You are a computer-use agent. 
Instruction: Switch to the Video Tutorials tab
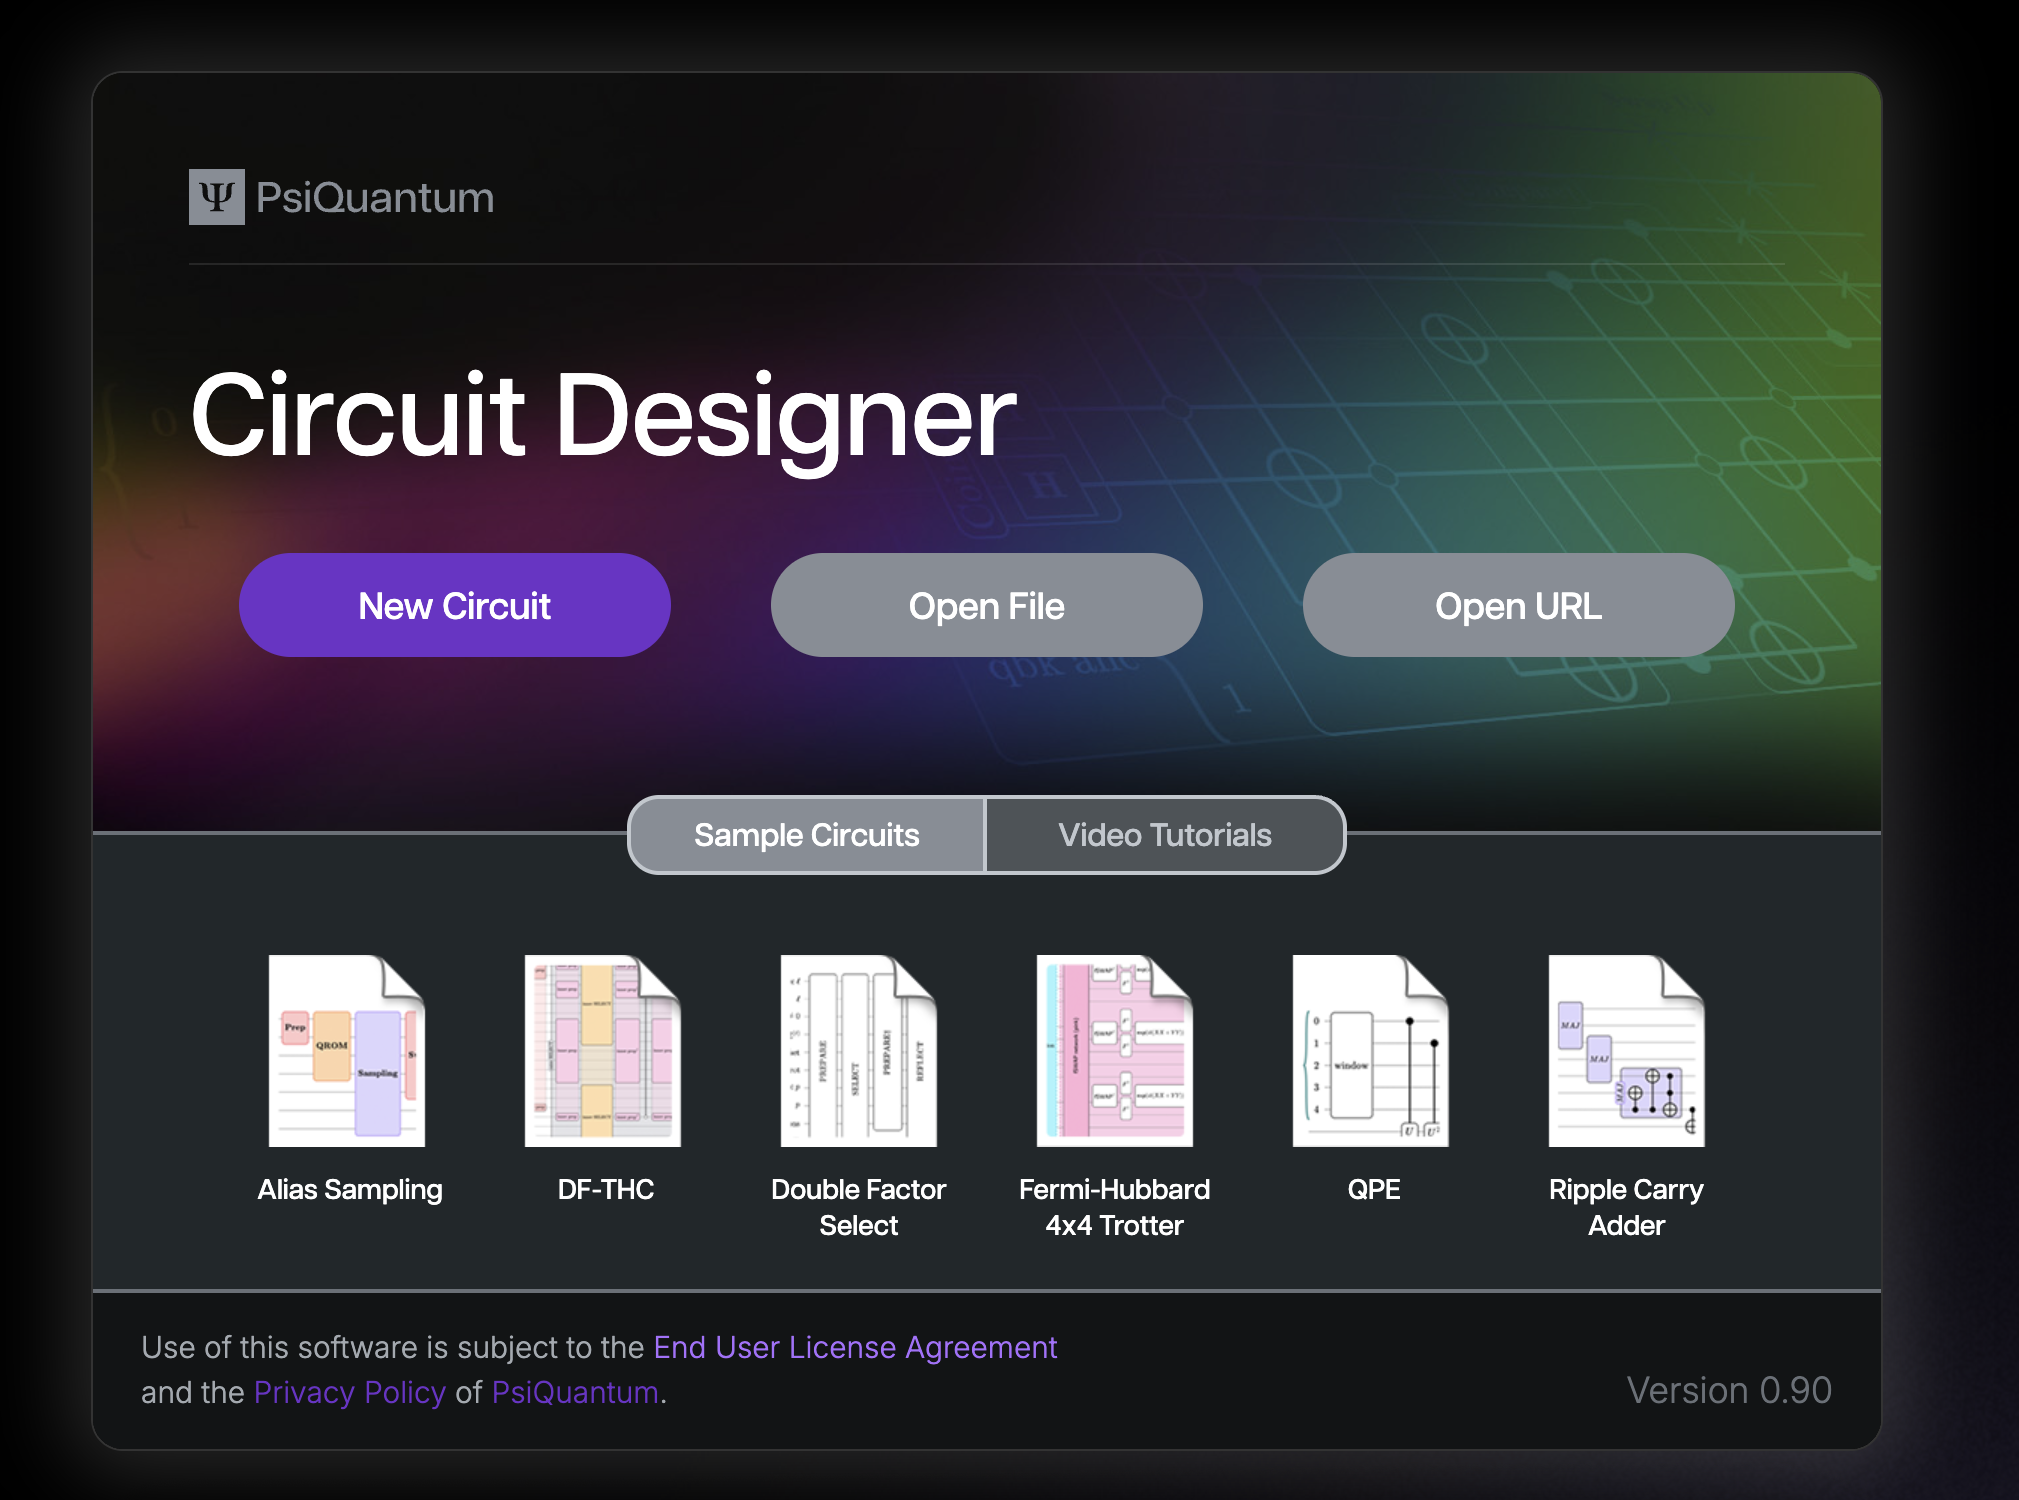[x=1165, y=835]
